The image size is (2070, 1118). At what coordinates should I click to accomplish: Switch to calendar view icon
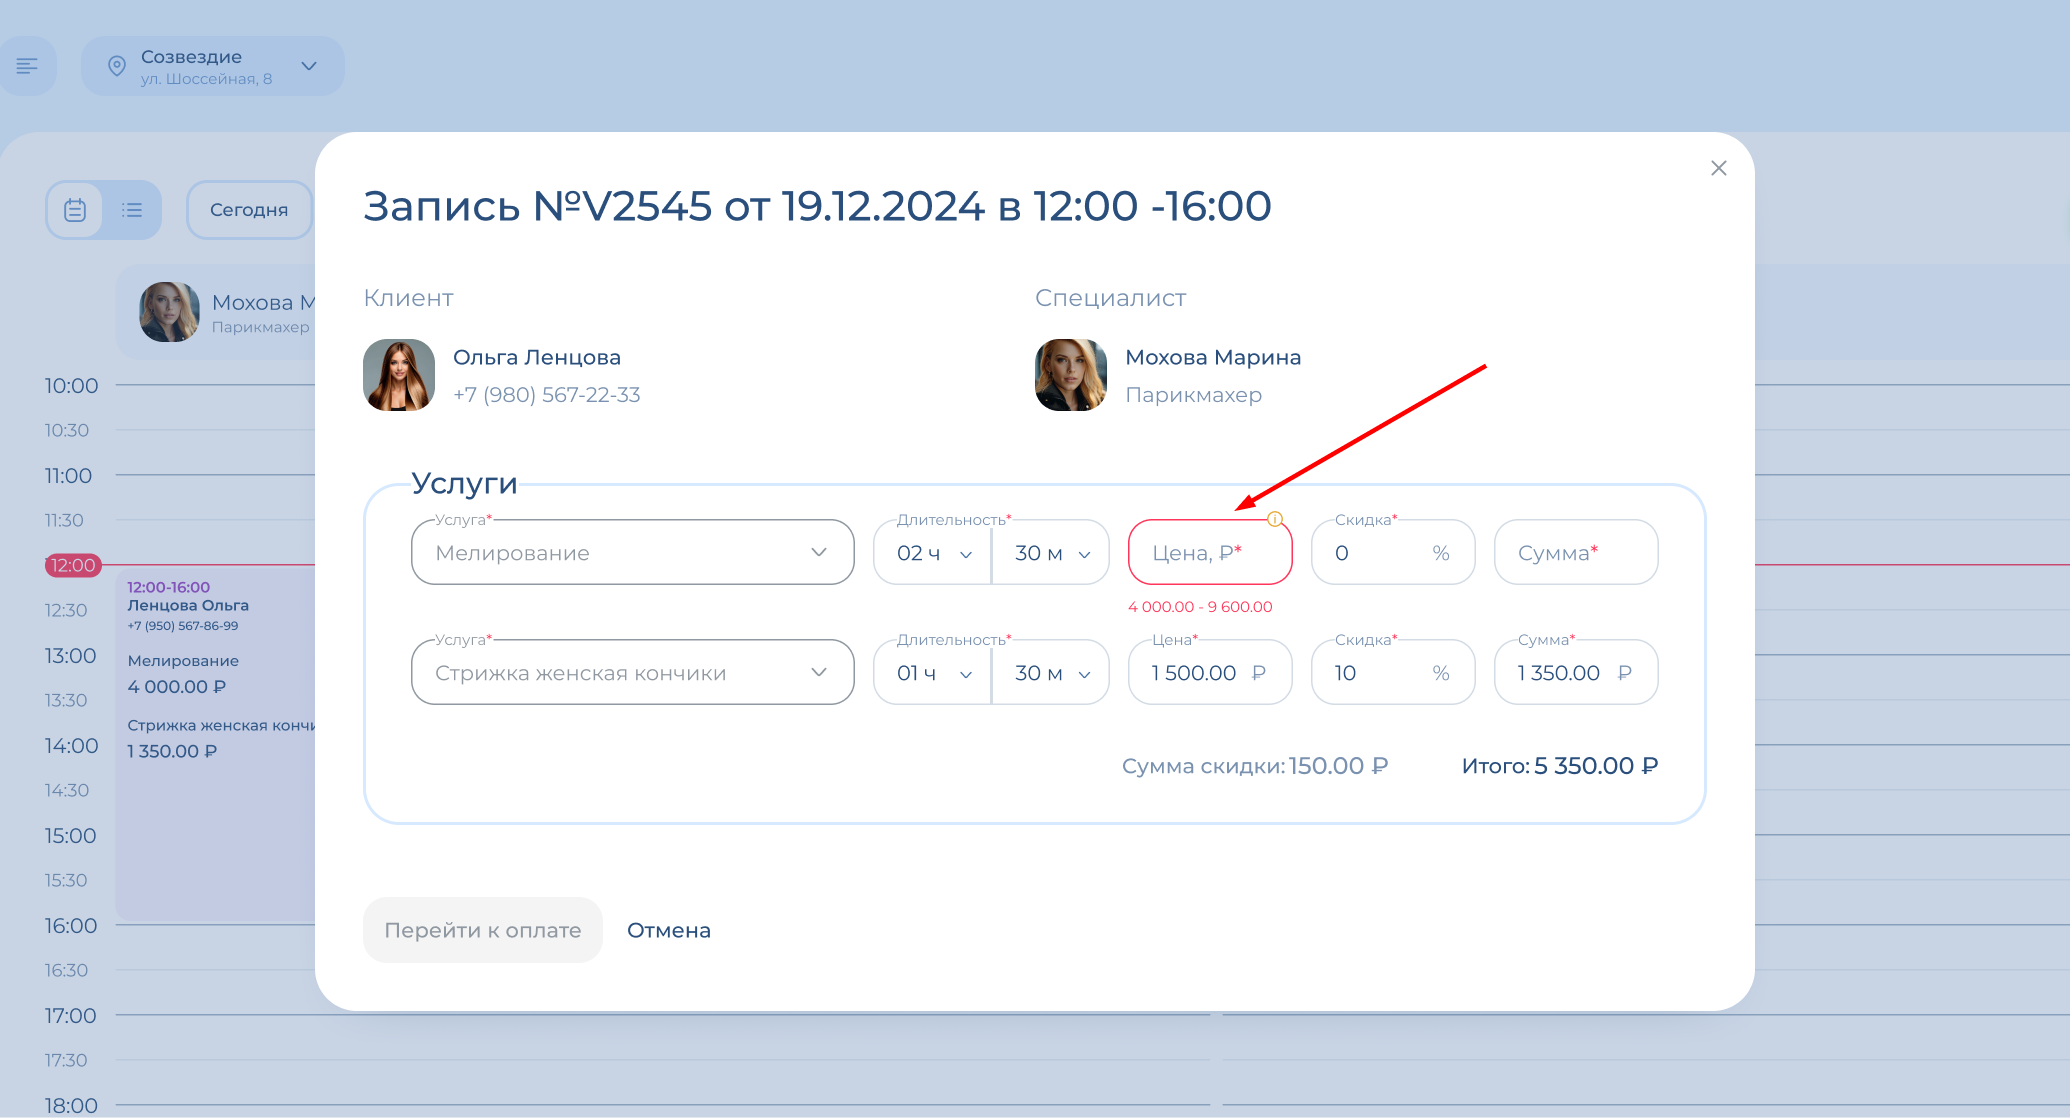pos(75,210)
